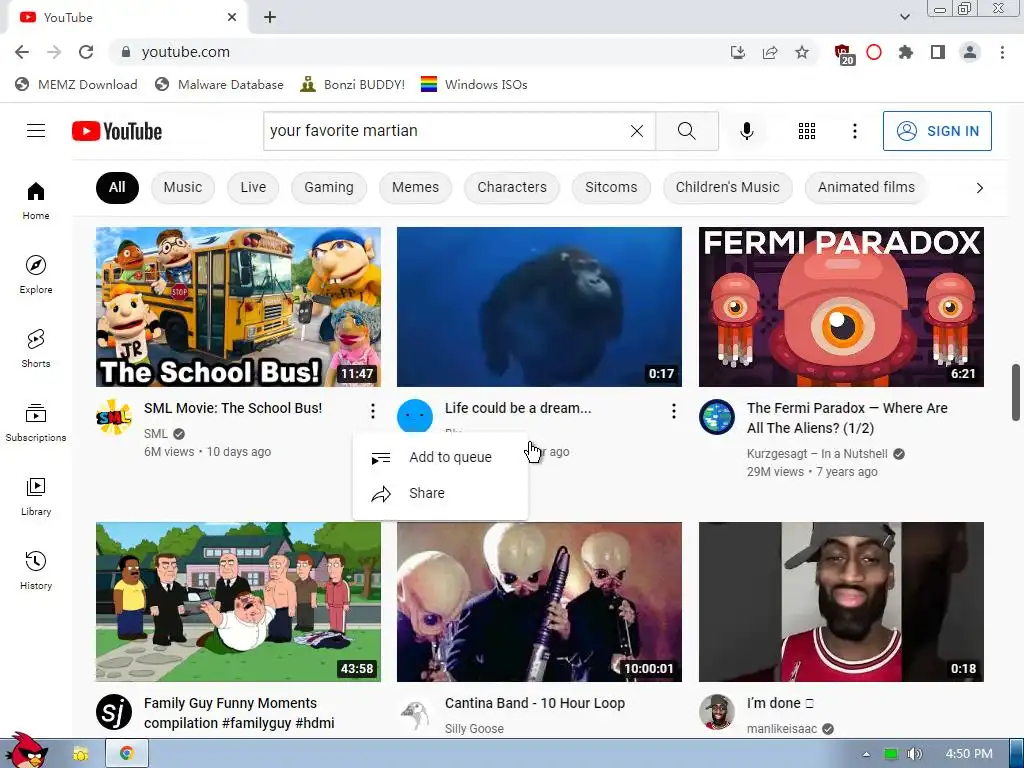This screenshot has height=768, width=1024.
Task: Open options for Life could be a dream video
Action: pyautogui.click(x=673, y=411)
